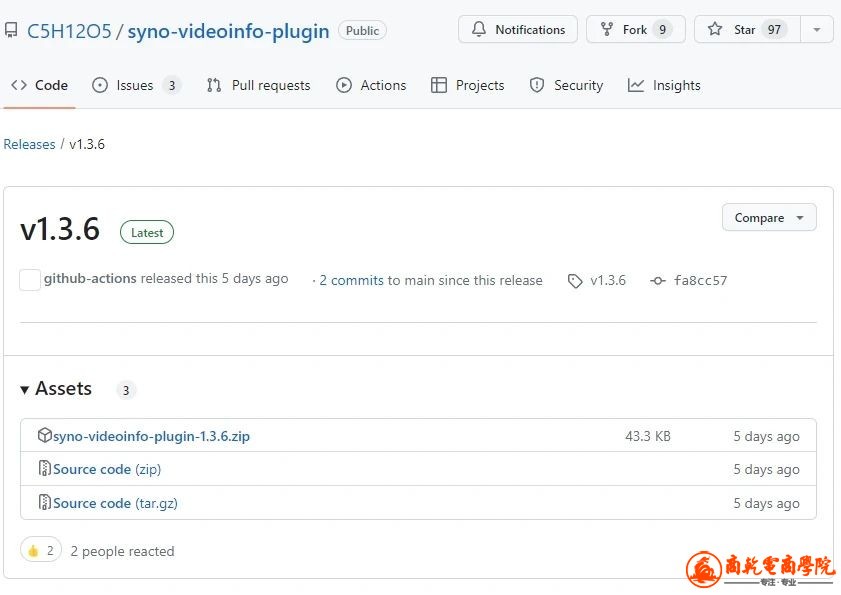Collapse the Assets section

56,388
